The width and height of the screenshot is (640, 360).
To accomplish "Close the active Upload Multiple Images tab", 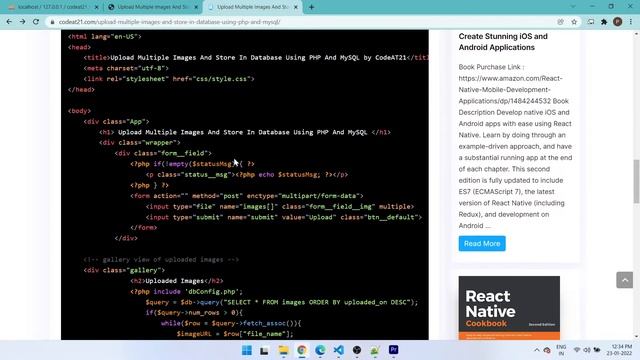I will (296, 7).
